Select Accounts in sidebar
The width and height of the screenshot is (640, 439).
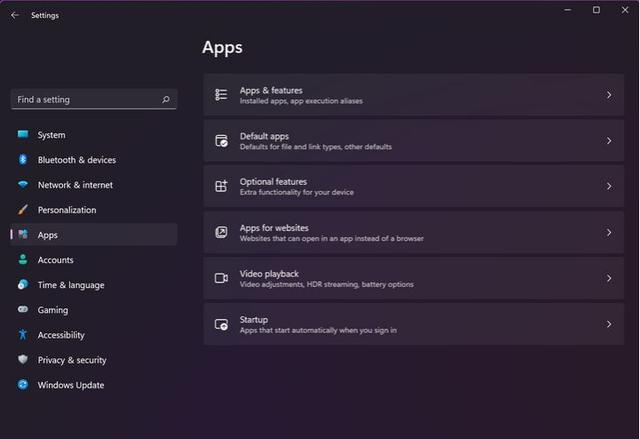click(94, 260)
